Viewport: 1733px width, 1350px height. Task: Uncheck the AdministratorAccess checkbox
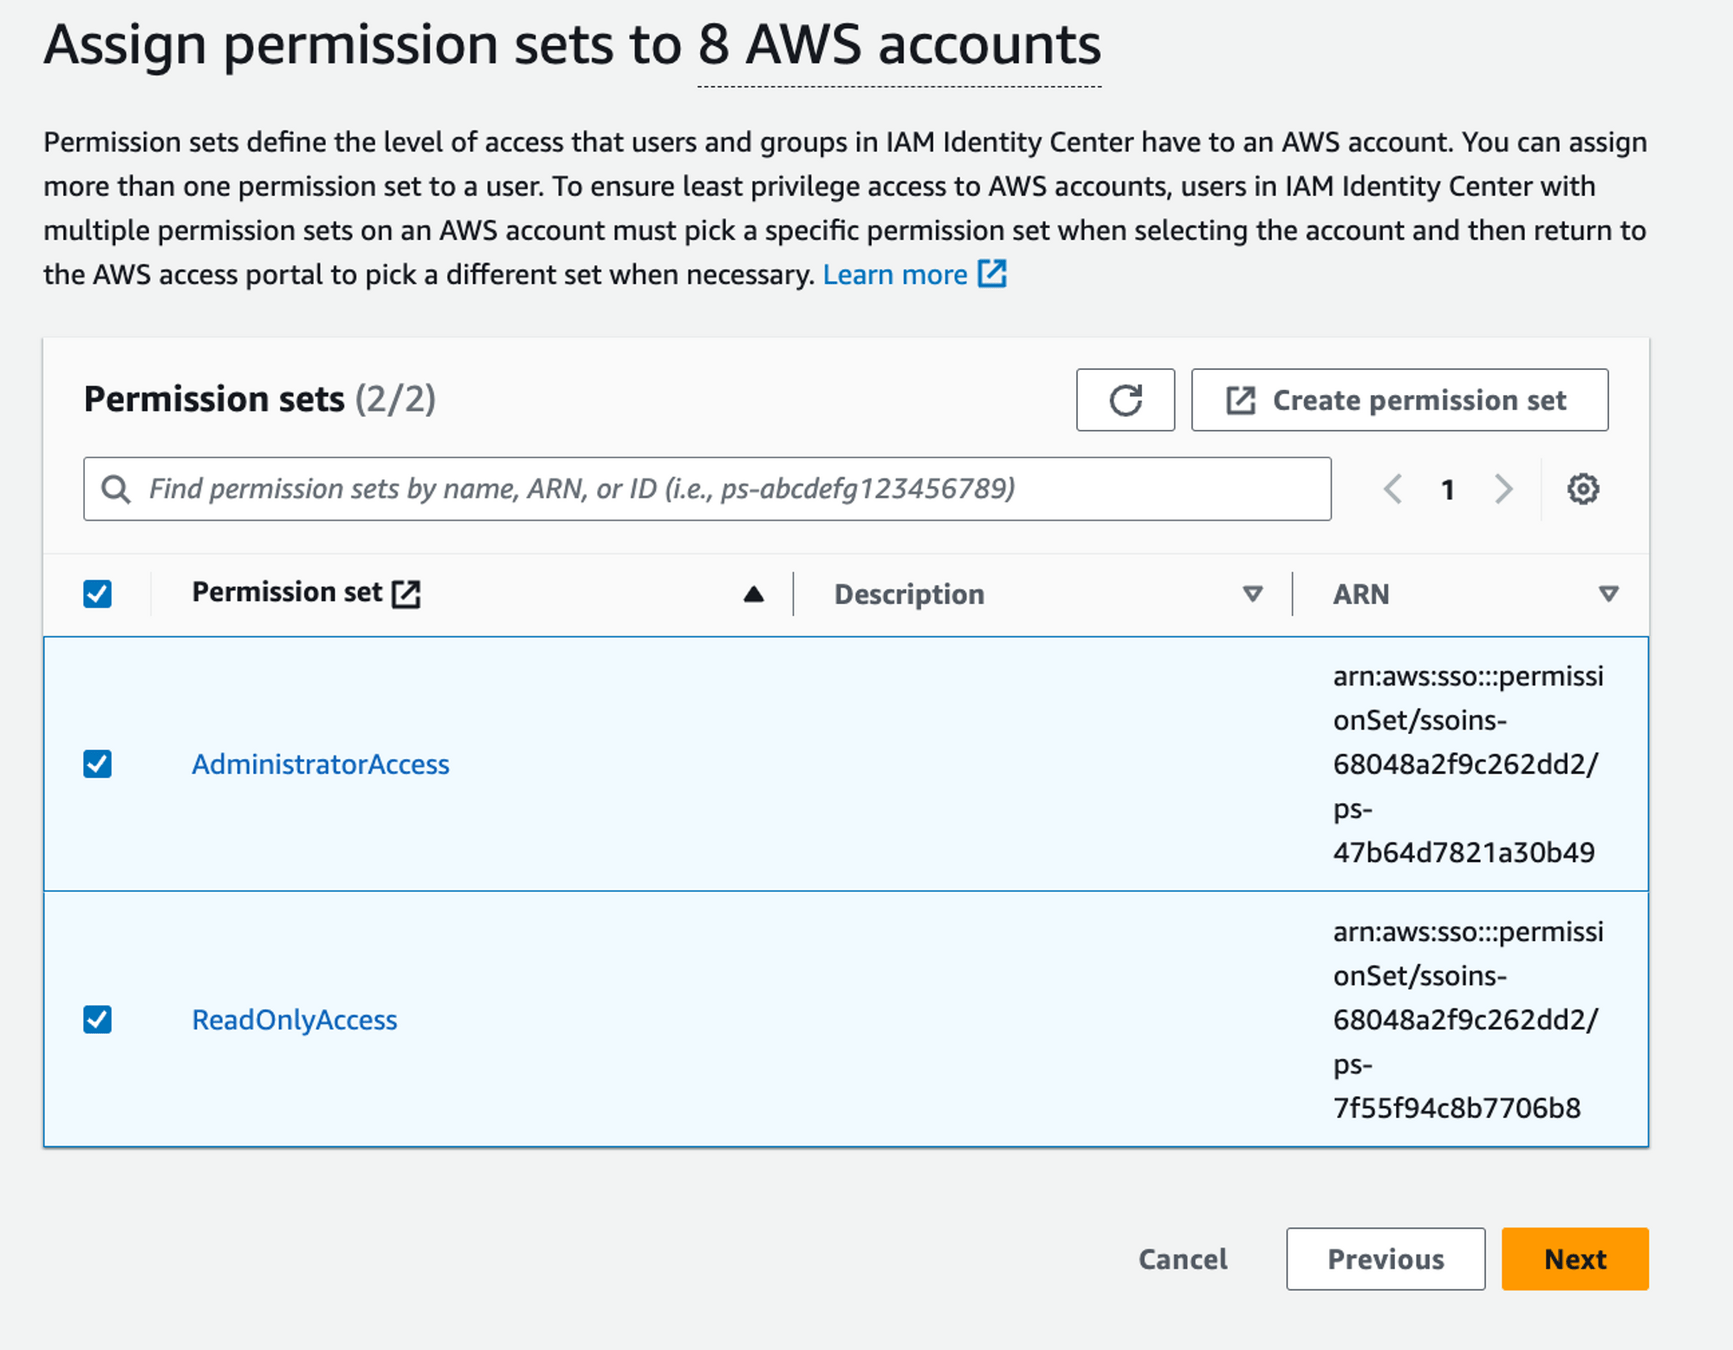(x=97, y=764)
